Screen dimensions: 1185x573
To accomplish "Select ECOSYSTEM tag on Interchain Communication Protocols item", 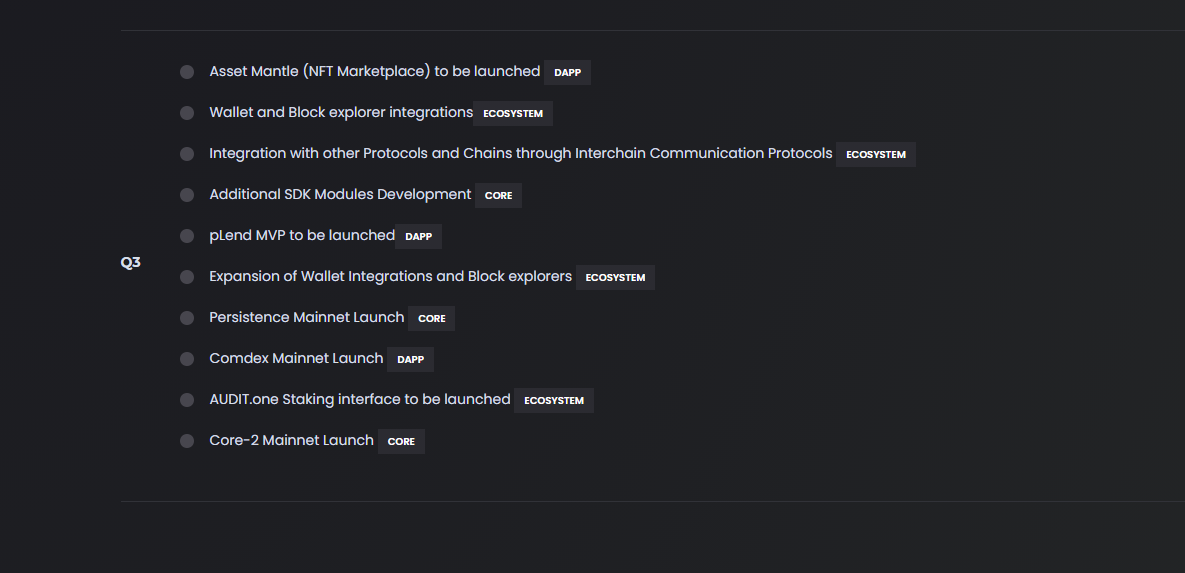I will [876, 155].
